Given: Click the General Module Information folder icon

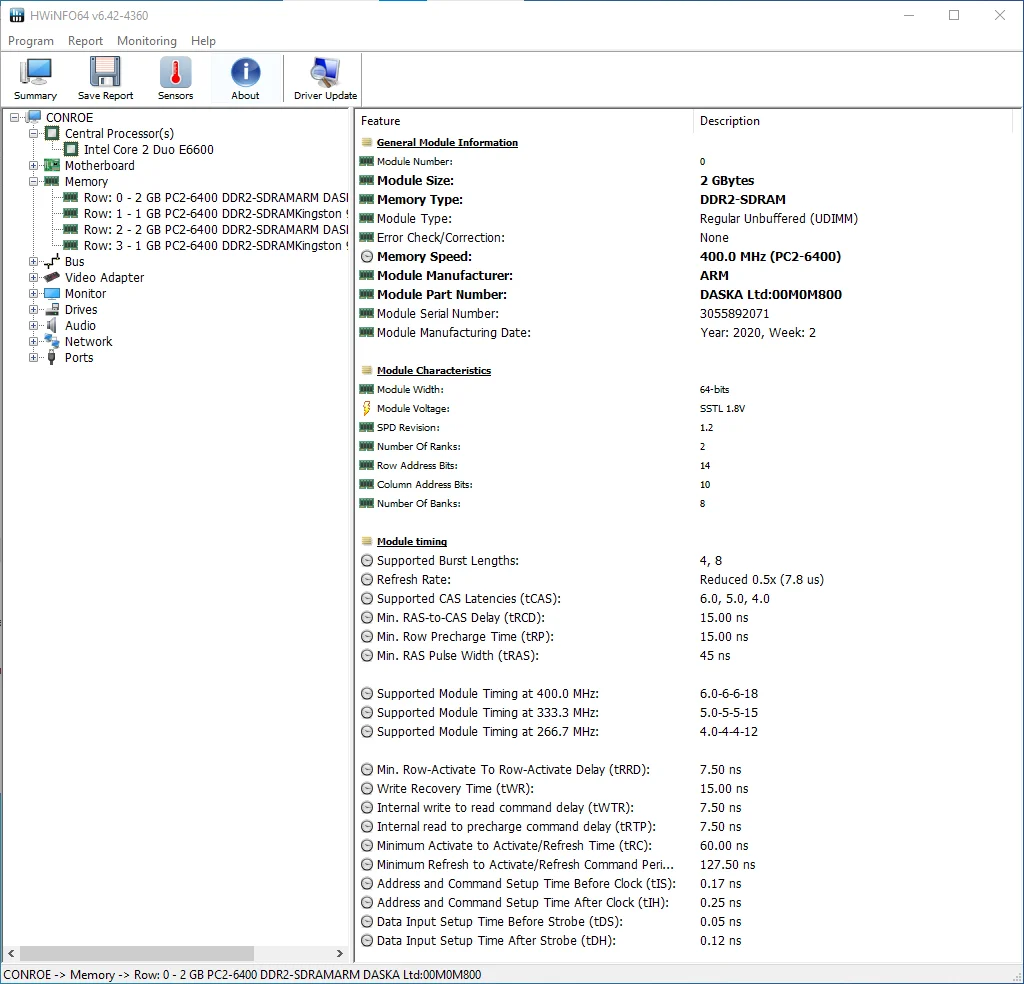Looking at the screenshot, I should pyautogui.click(x=367, y=142).
